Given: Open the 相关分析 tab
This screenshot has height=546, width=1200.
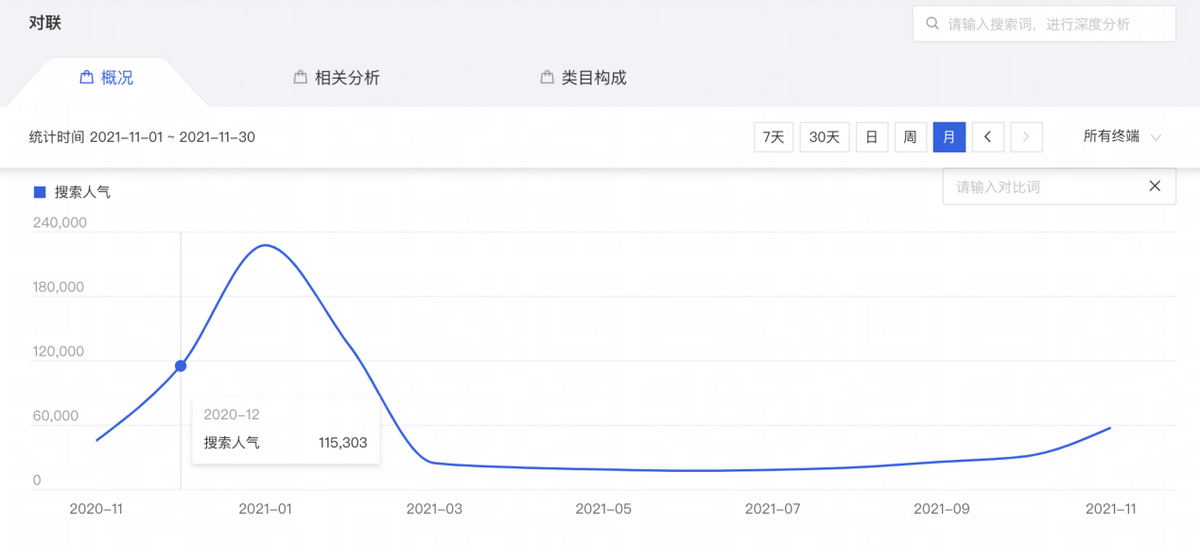Looking at the screenshot, I should click(346, 77).
